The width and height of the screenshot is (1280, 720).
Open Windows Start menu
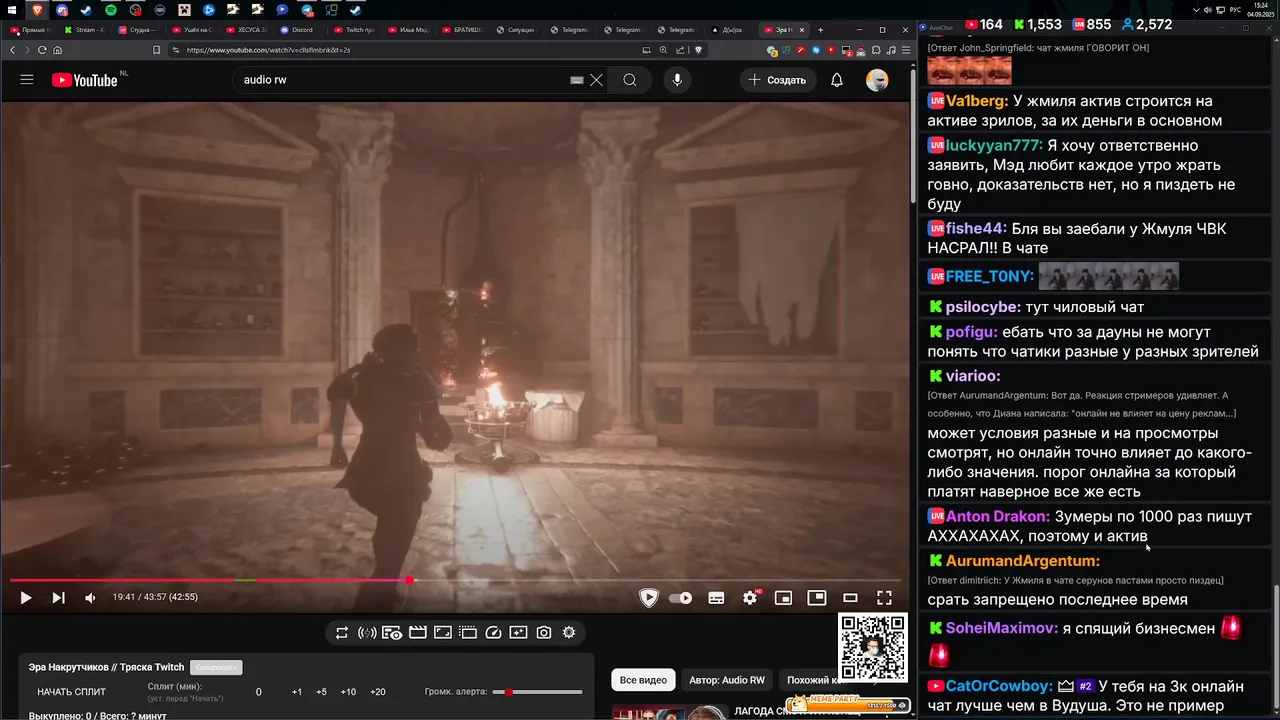(x=12, y=10)
